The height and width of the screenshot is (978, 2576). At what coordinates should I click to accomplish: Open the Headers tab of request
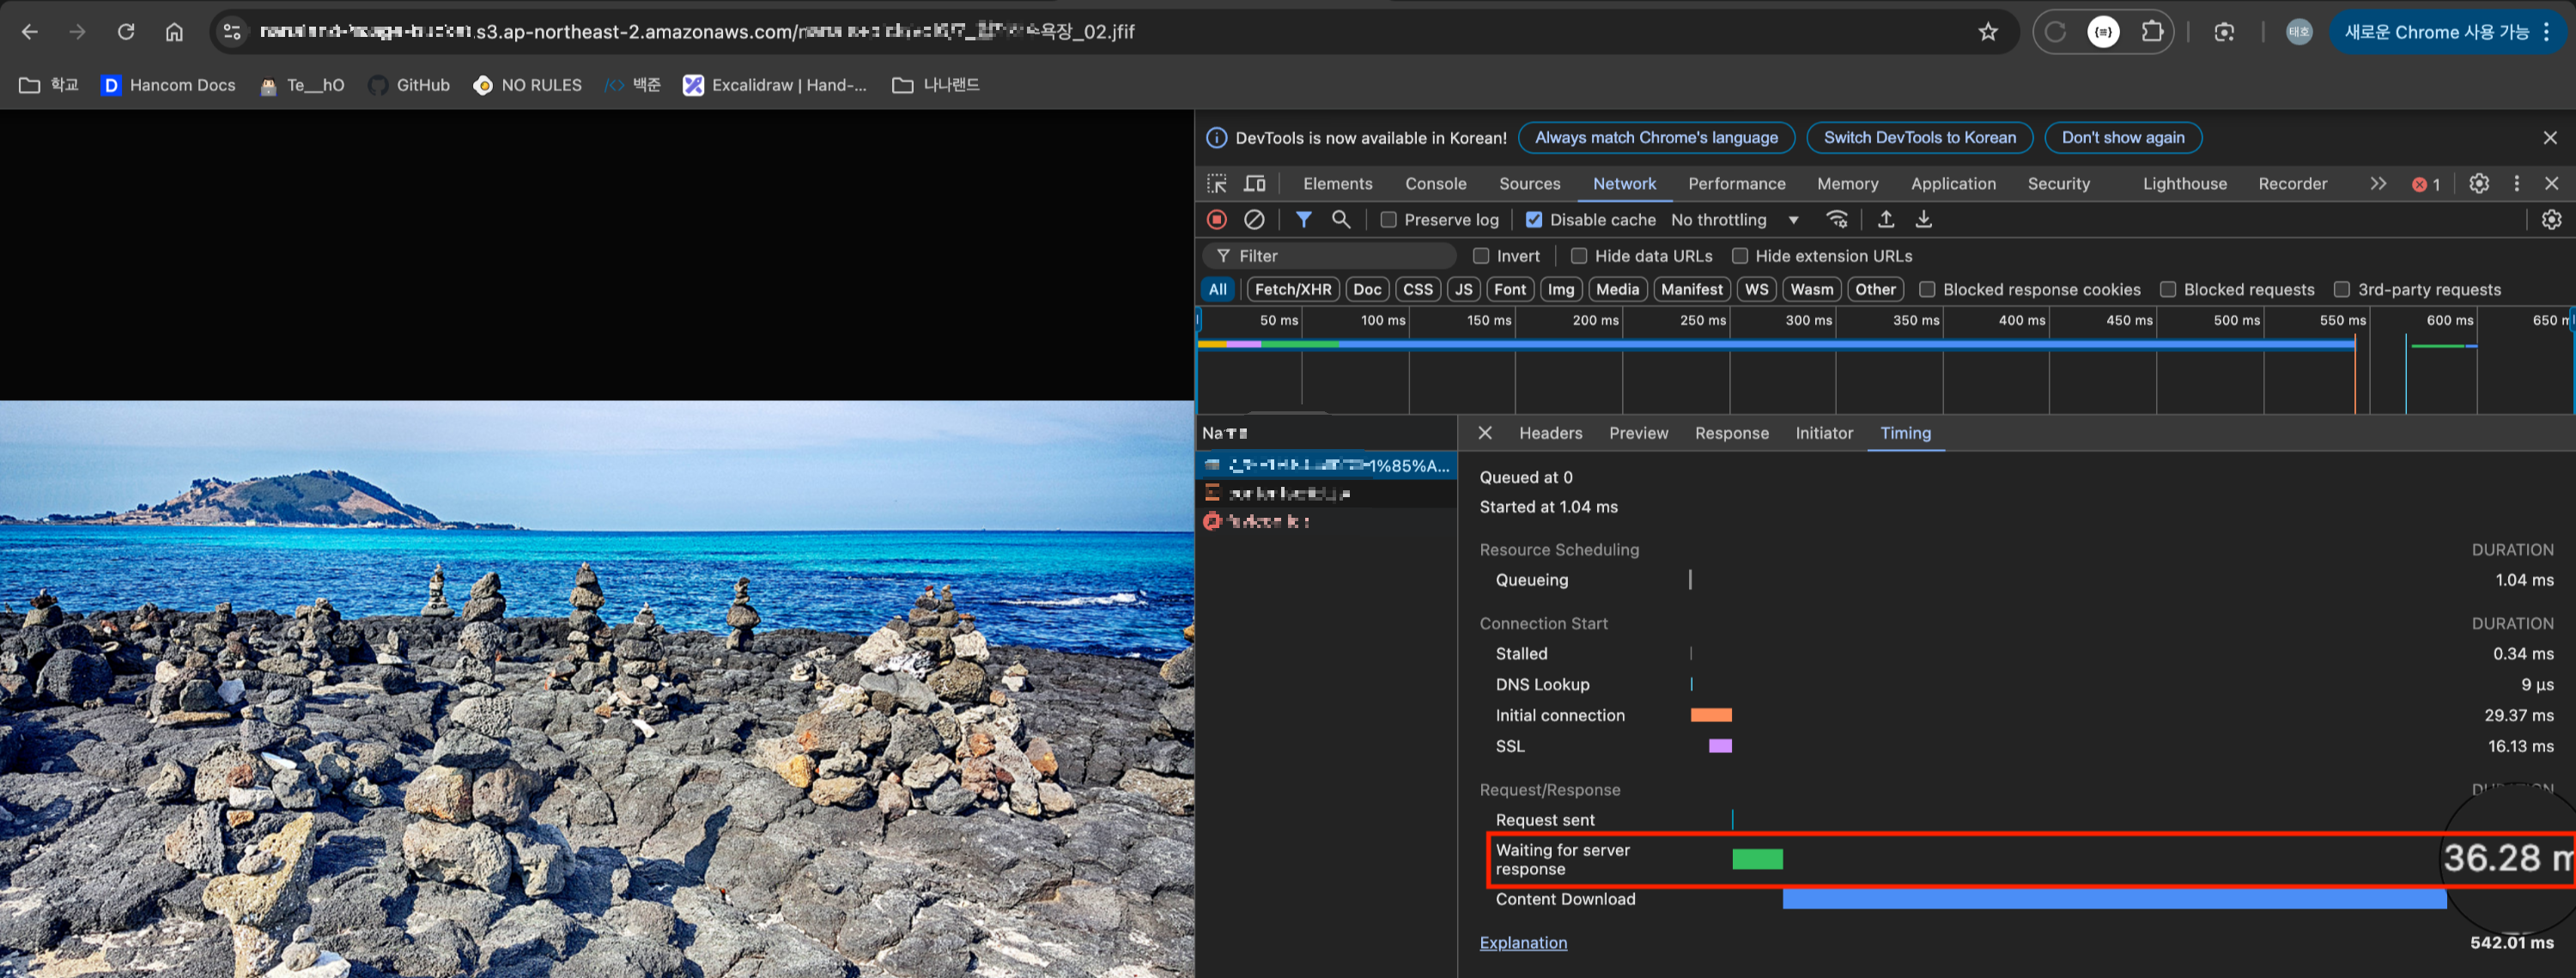(1550, 433)
